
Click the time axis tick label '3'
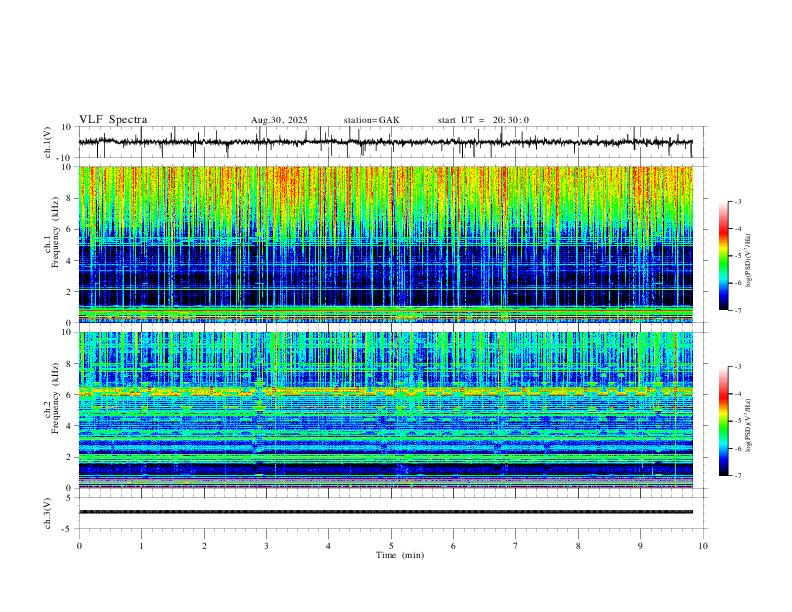point(266,546)
